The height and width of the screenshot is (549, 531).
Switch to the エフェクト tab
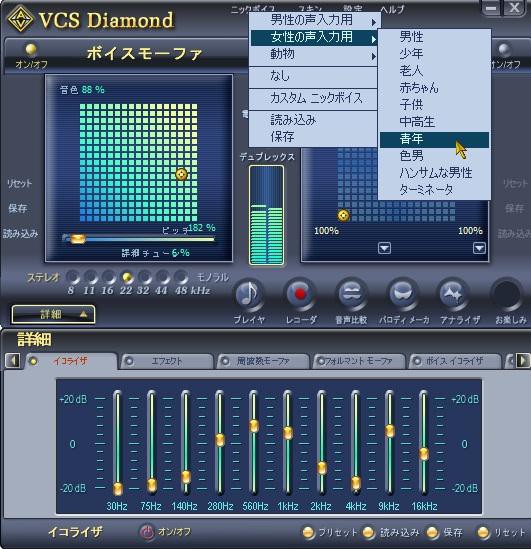167,361
